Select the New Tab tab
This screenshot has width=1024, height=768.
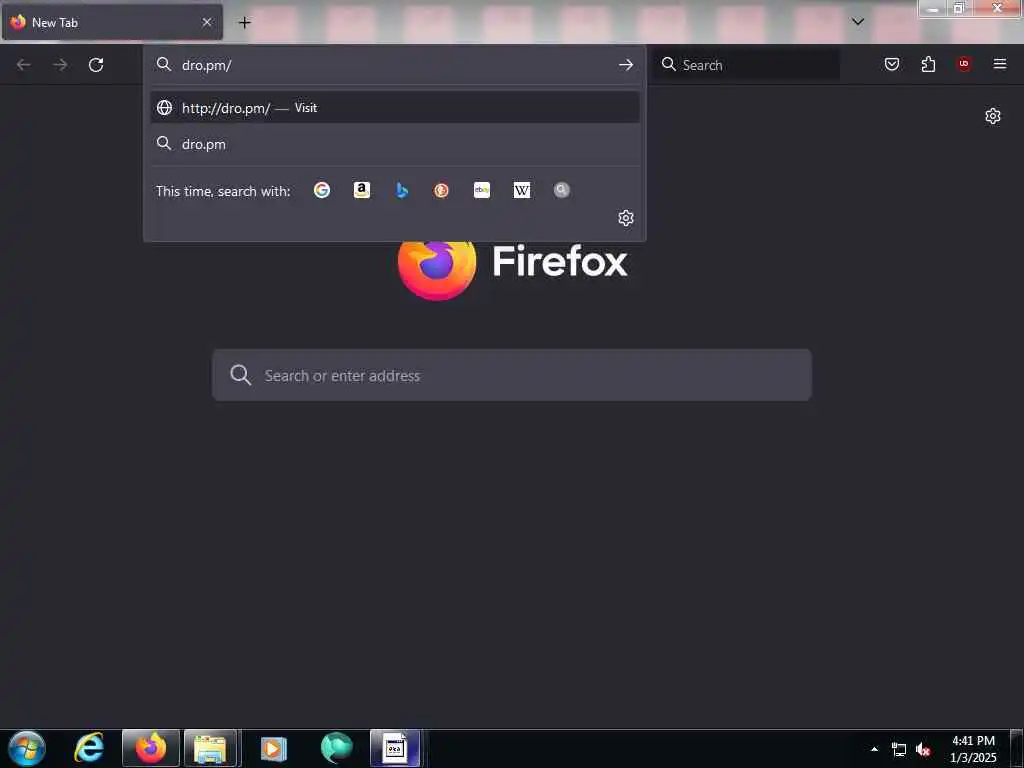[x=112, y=22]
